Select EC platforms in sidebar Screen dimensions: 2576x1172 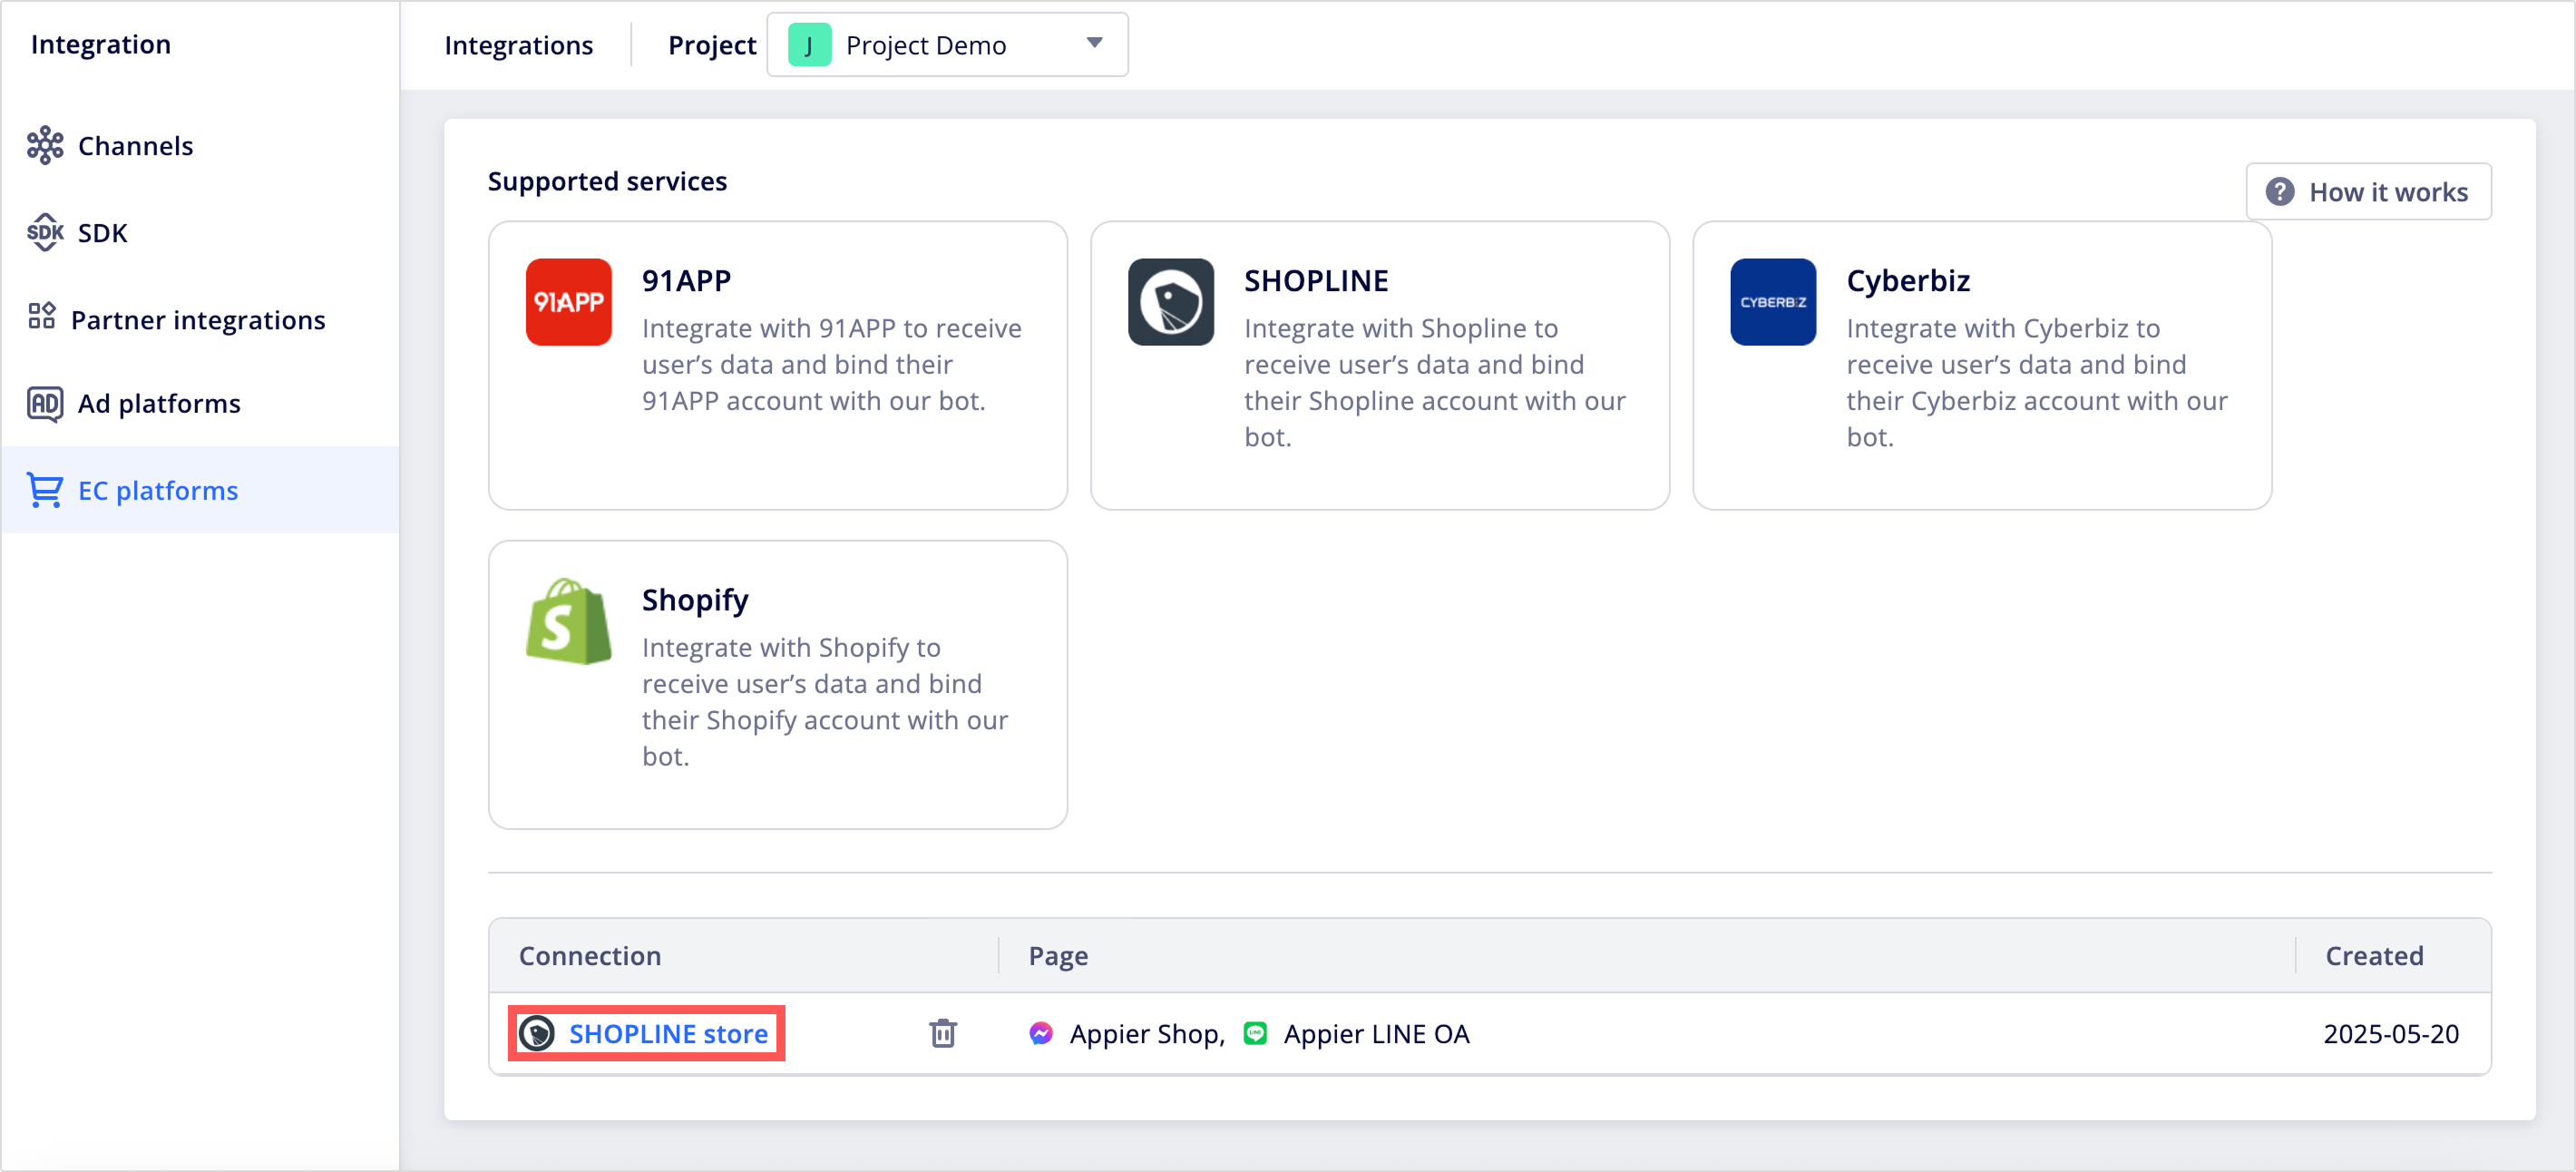(x=200, y=490)
